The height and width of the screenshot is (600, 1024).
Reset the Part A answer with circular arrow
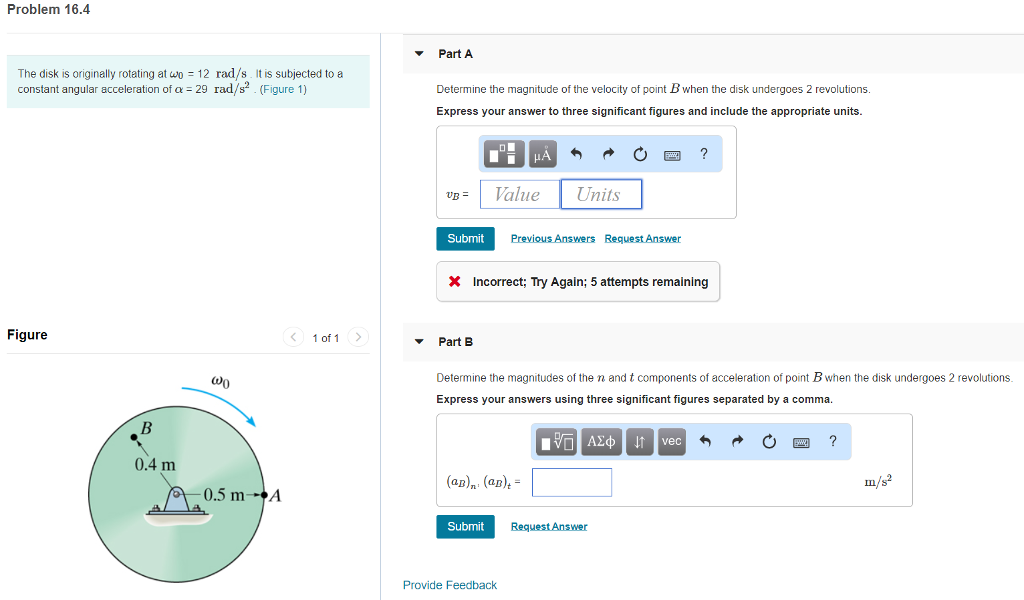coord(641,154)
